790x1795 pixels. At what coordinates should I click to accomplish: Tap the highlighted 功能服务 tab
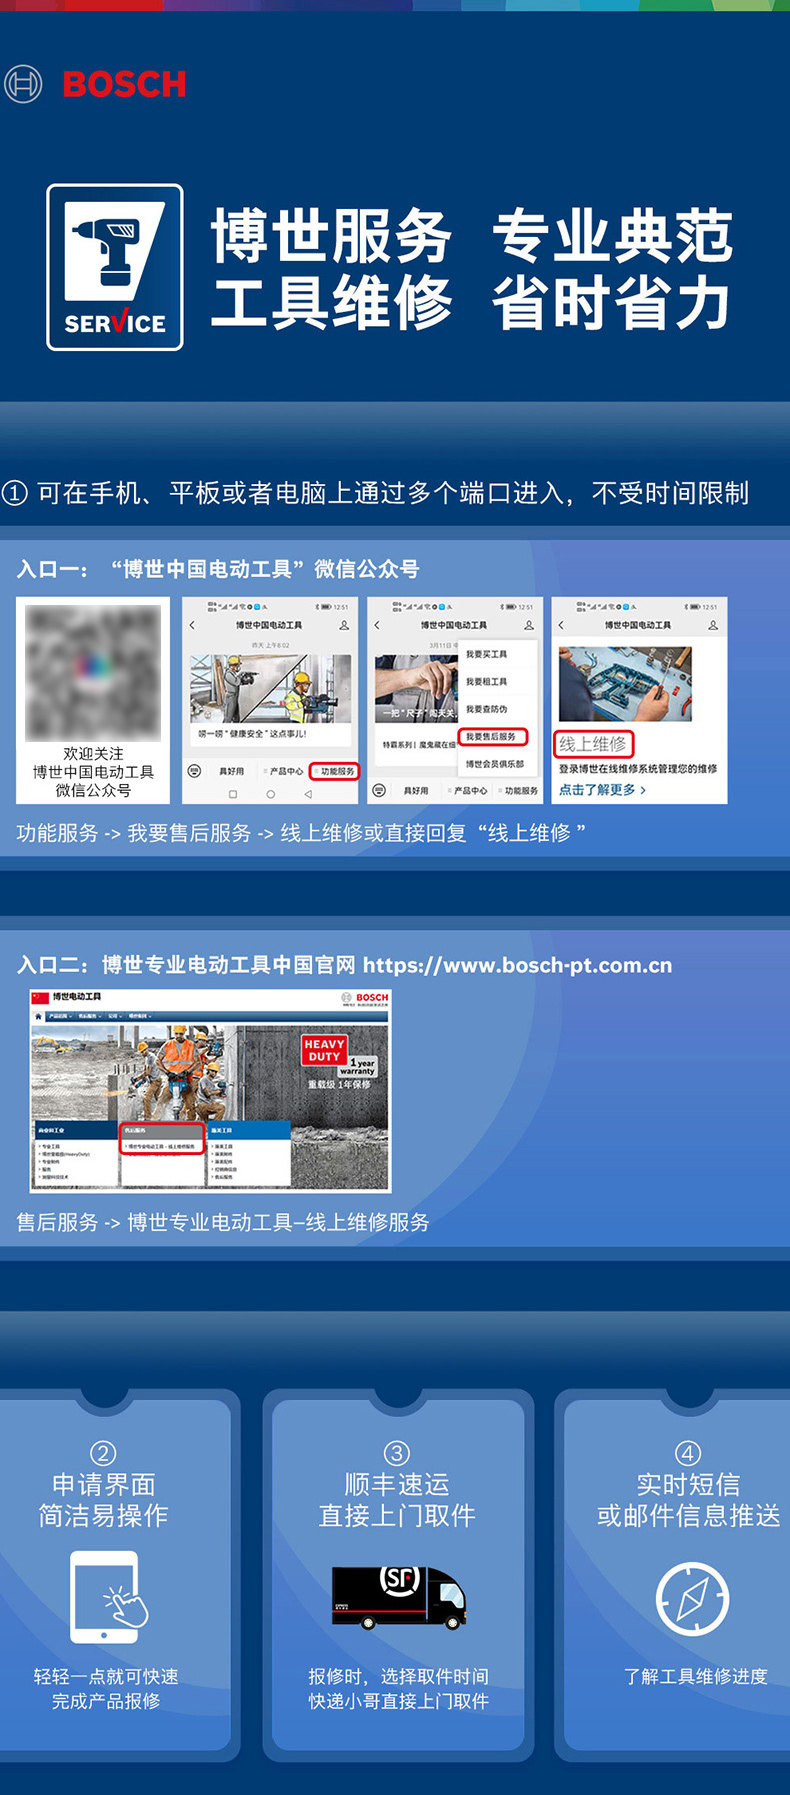tap(335, 771)
